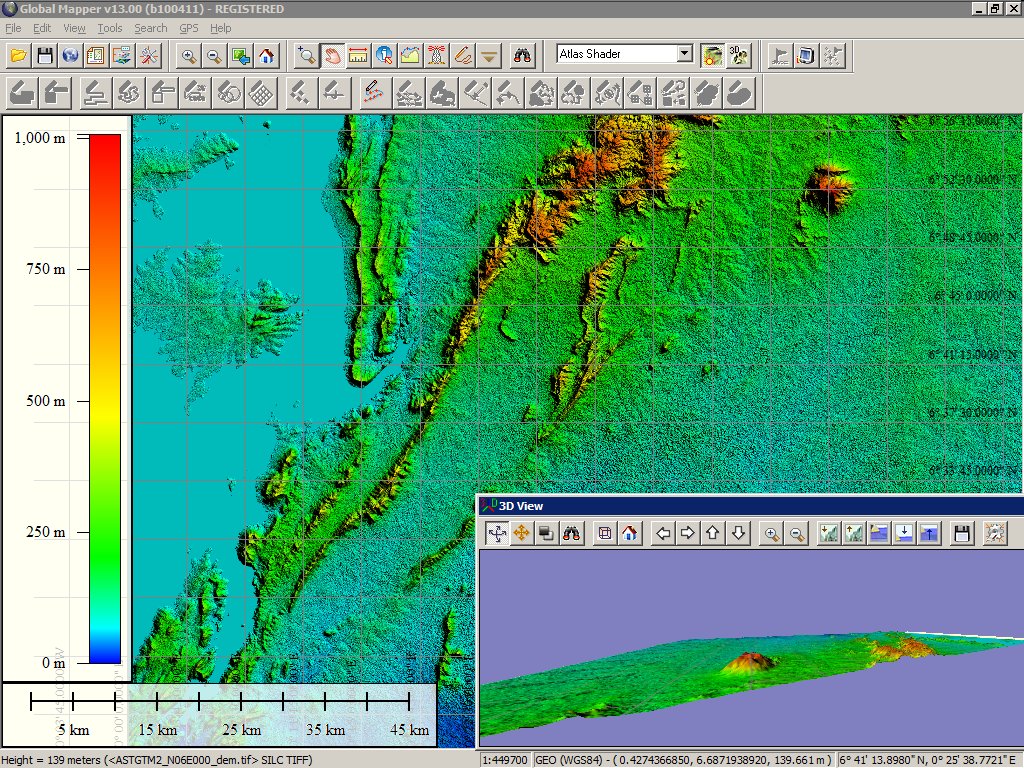Click the volcano peak in the 3D view
1024x768 pixels.
[x=749, y=658]
